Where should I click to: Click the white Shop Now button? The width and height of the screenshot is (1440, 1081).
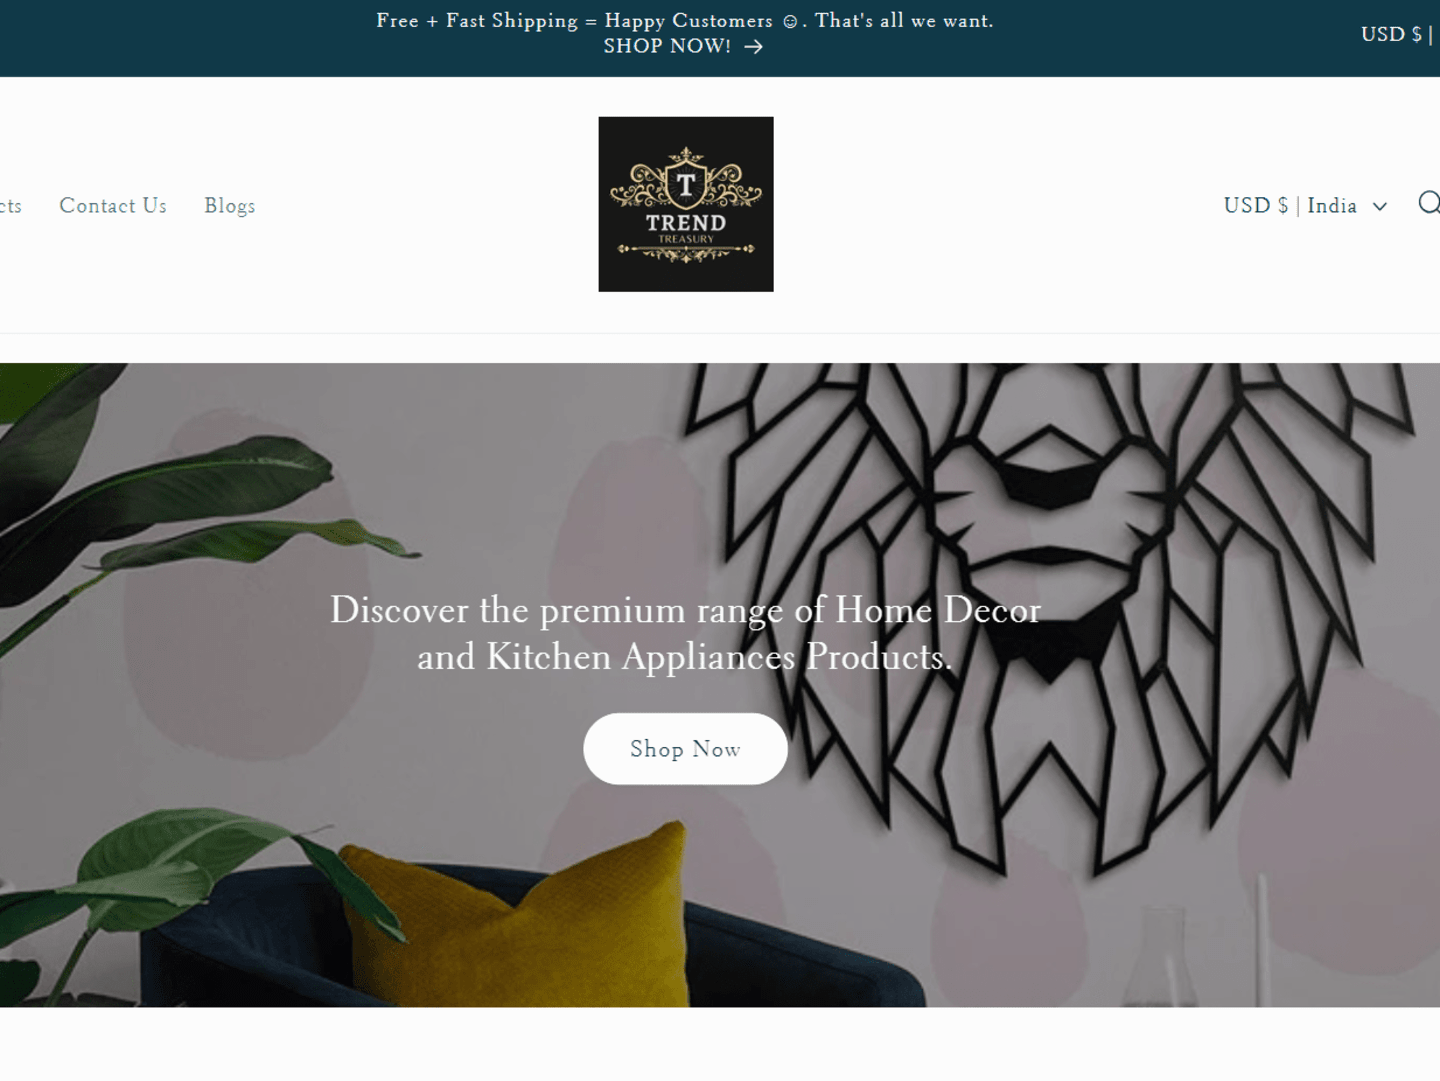tap(685, 749)
